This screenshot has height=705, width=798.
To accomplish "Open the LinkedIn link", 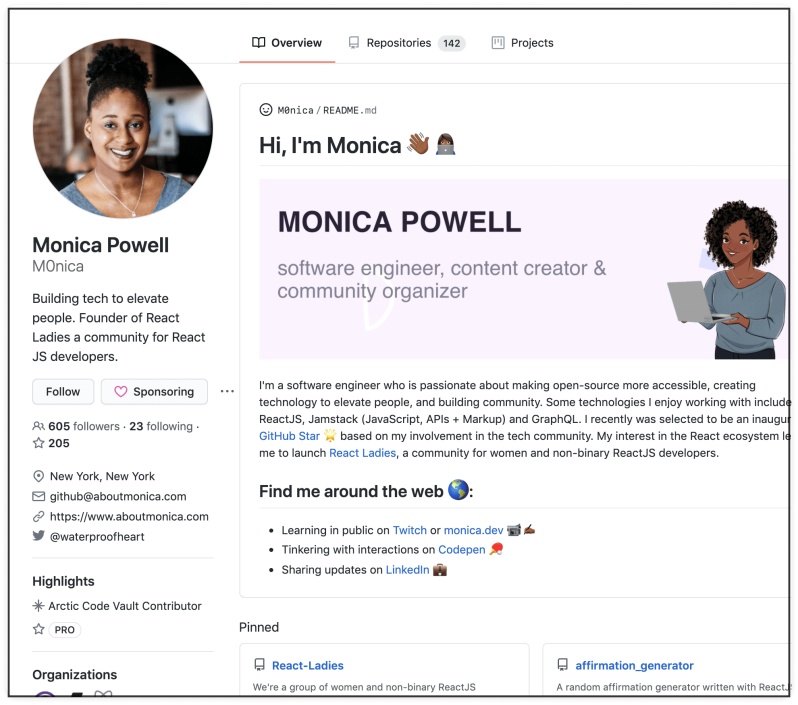I will [x=408, y=570].
